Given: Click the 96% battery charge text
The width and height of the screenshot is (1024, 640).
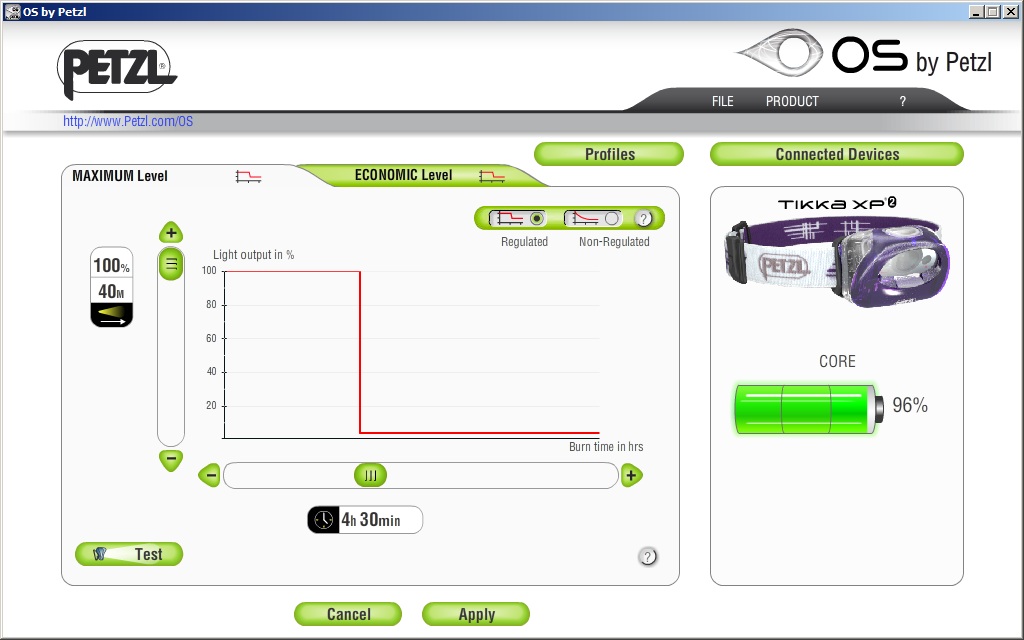Looking at the screenshot, I should pos(910,405).
